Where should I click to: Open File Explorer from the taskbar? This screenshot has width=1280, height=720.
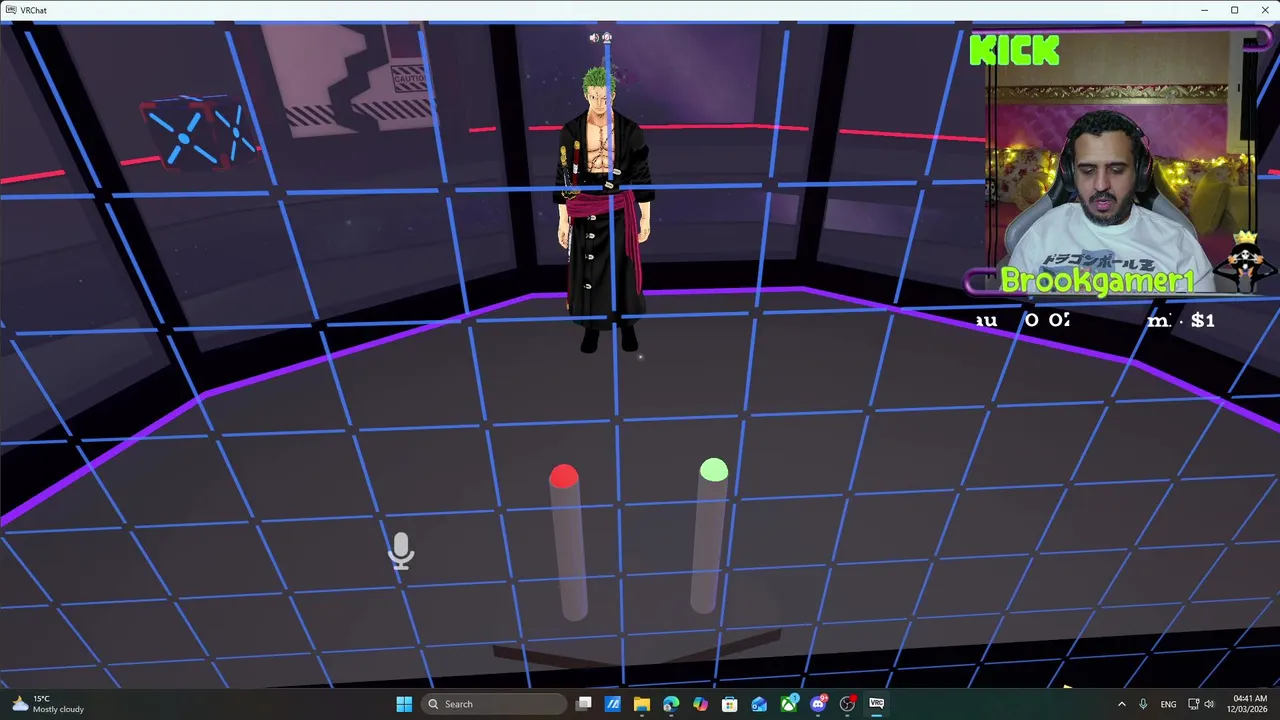point(642,704)
